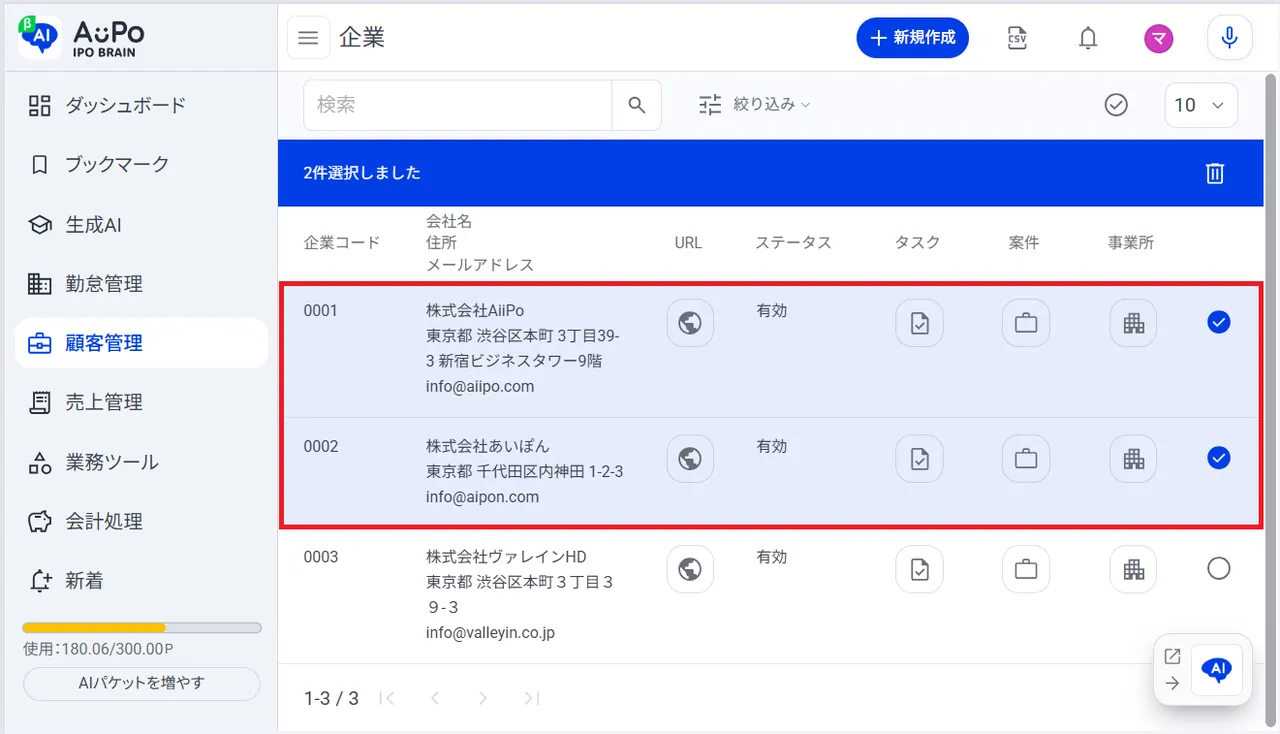The height and width of the screenshot is (734, 1280).
Task: Open 生成AI in sidebar
Action: pos(141,225)
